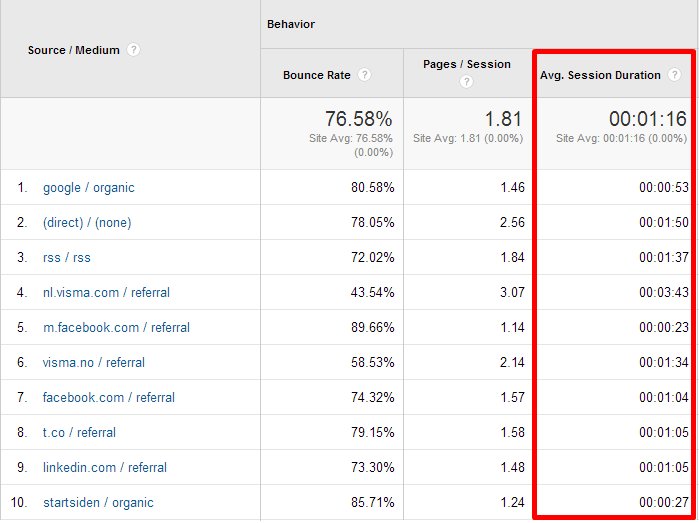This screenshot has width=699, height=523.
Task: Click bounce rate value 43.54%
Action: tap(372, 292)
